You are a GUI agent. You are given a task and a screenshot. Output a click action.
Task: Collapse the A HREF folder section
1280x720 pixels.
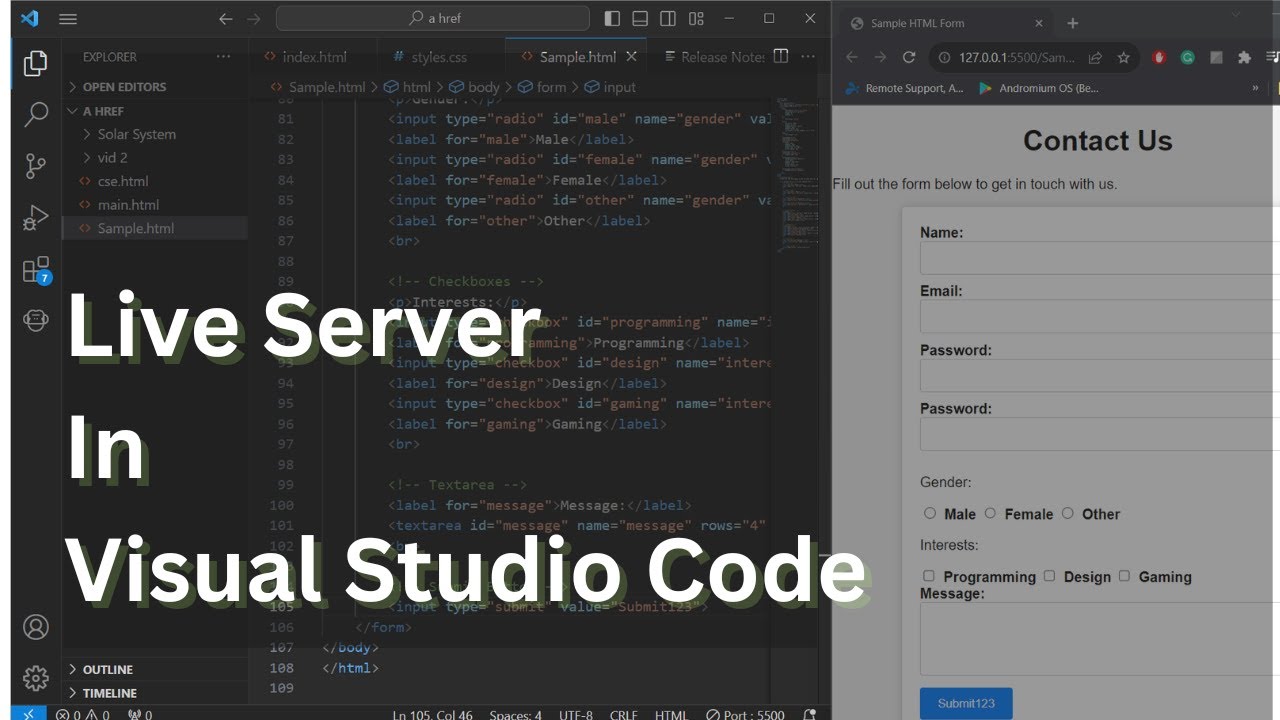click(155, 111)
